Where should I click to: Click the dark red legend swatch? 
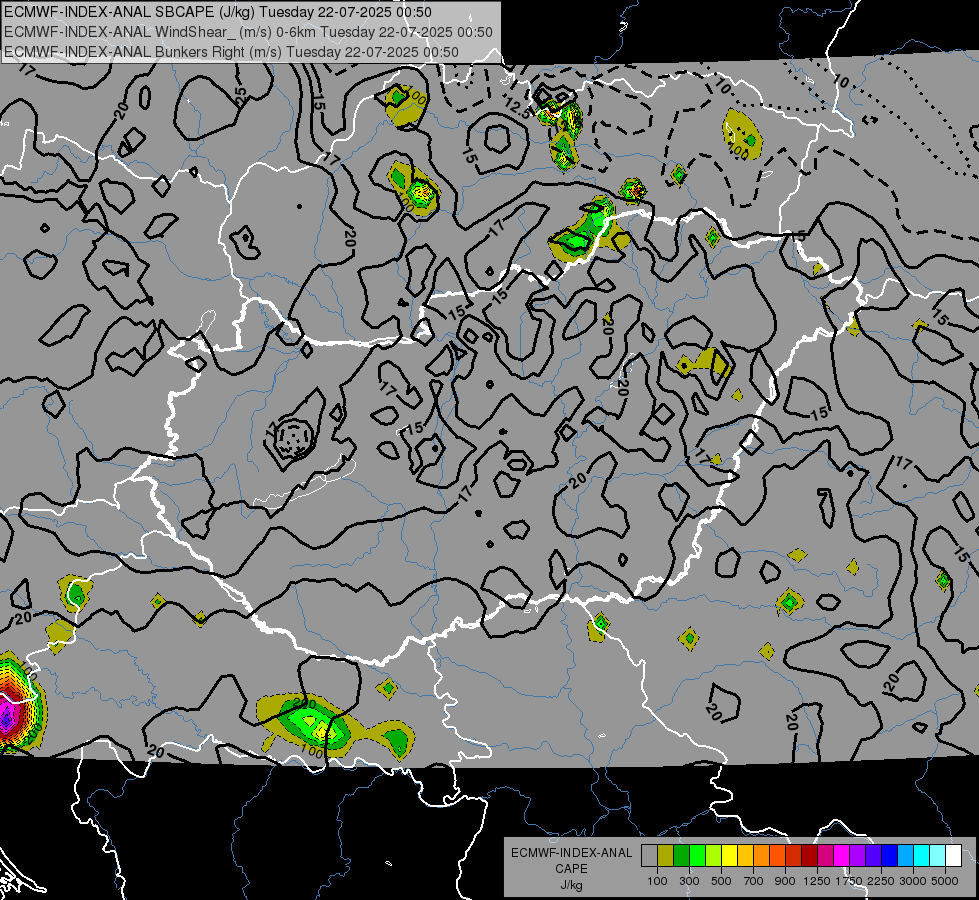(810, 856)
